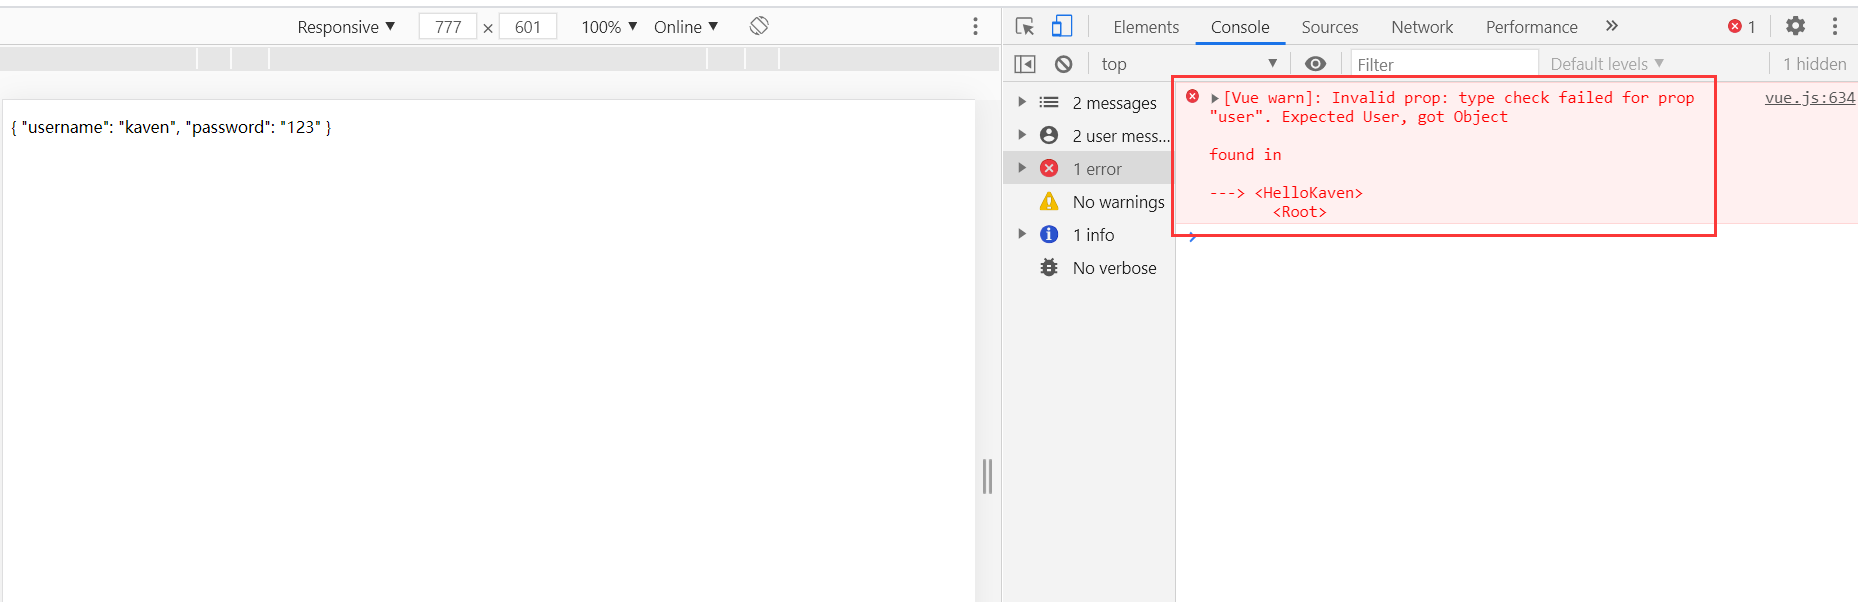The width and height of the screenshot is (1858, 602).
Task: Click the '<Root>' component trace text
Action: (1299, 212)
